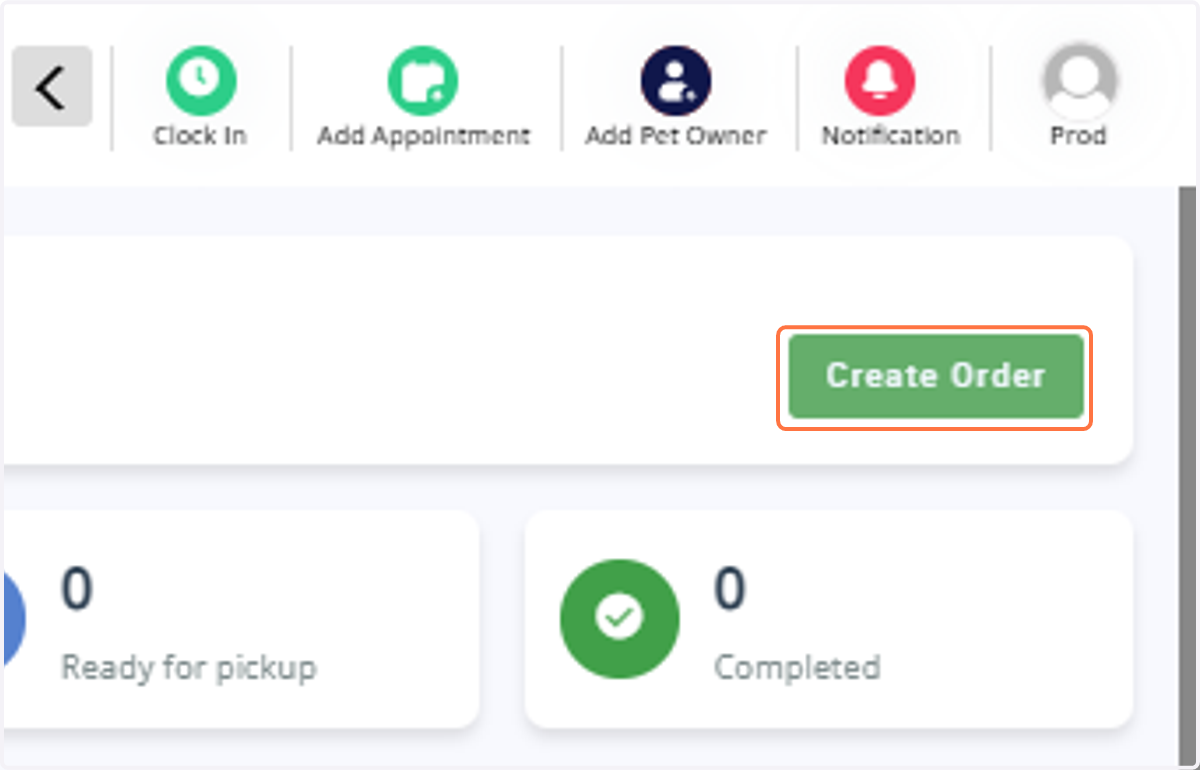Select the Ready for pickup card

[x=240, y=620]
